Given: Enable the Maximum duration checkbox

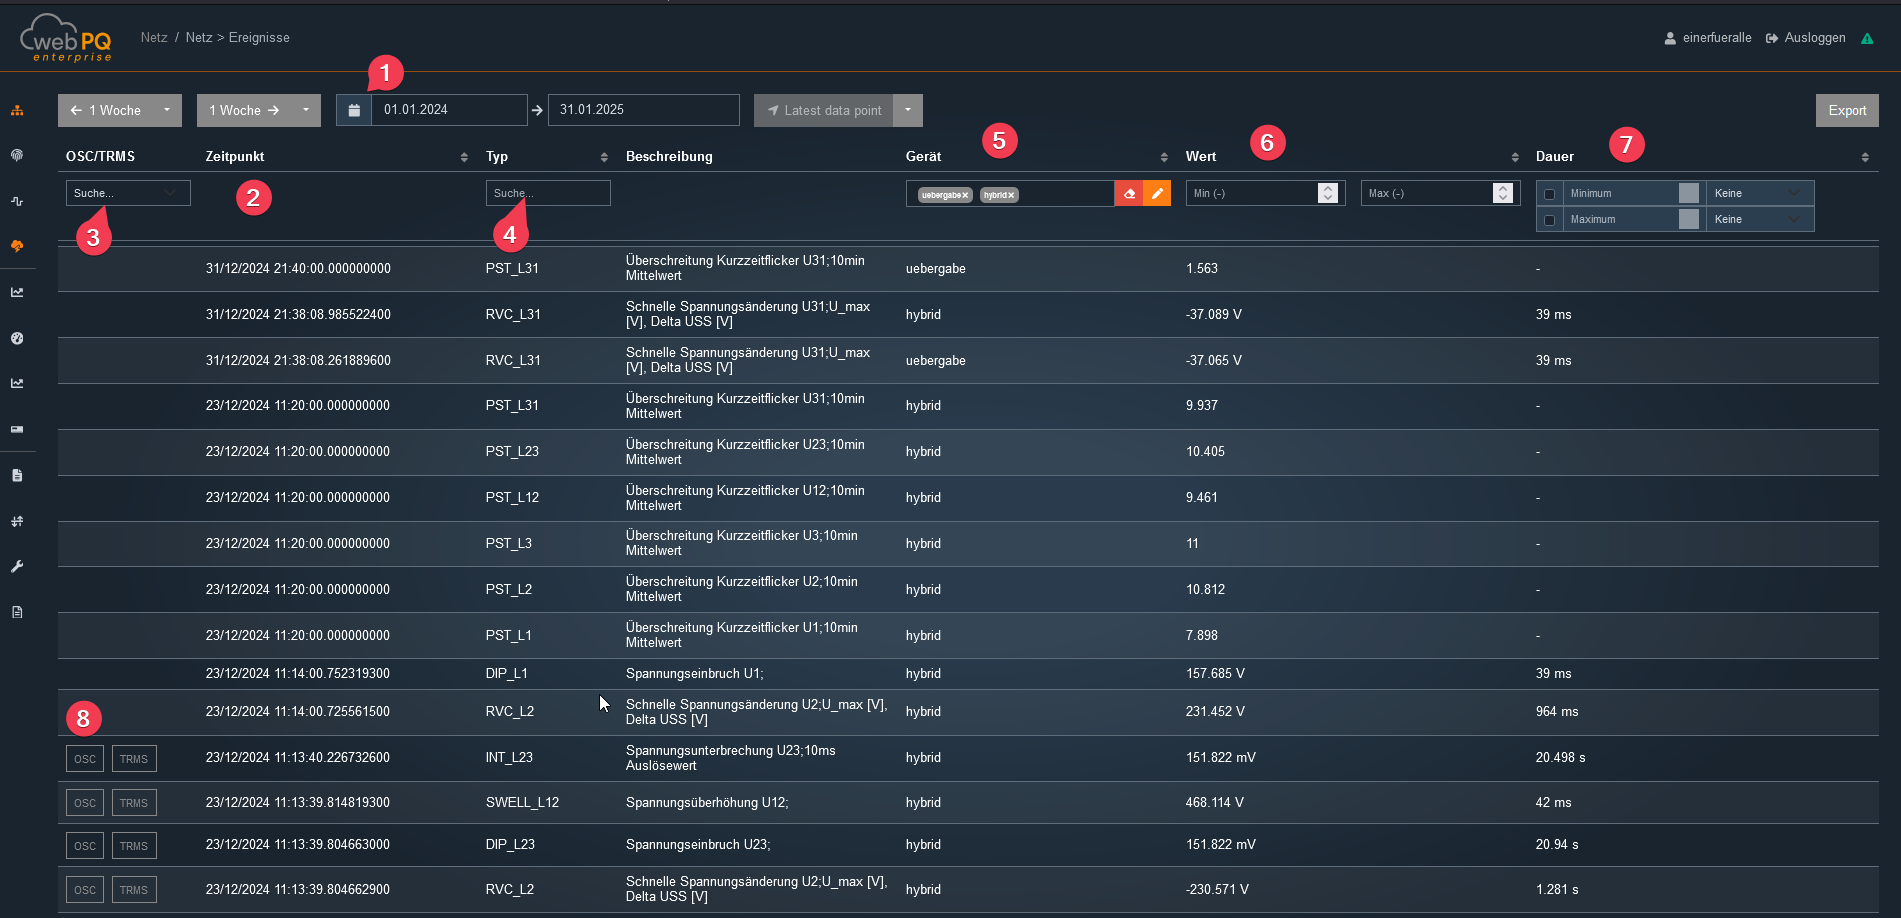Looking at the screenshot, I should coord(1549,220).
